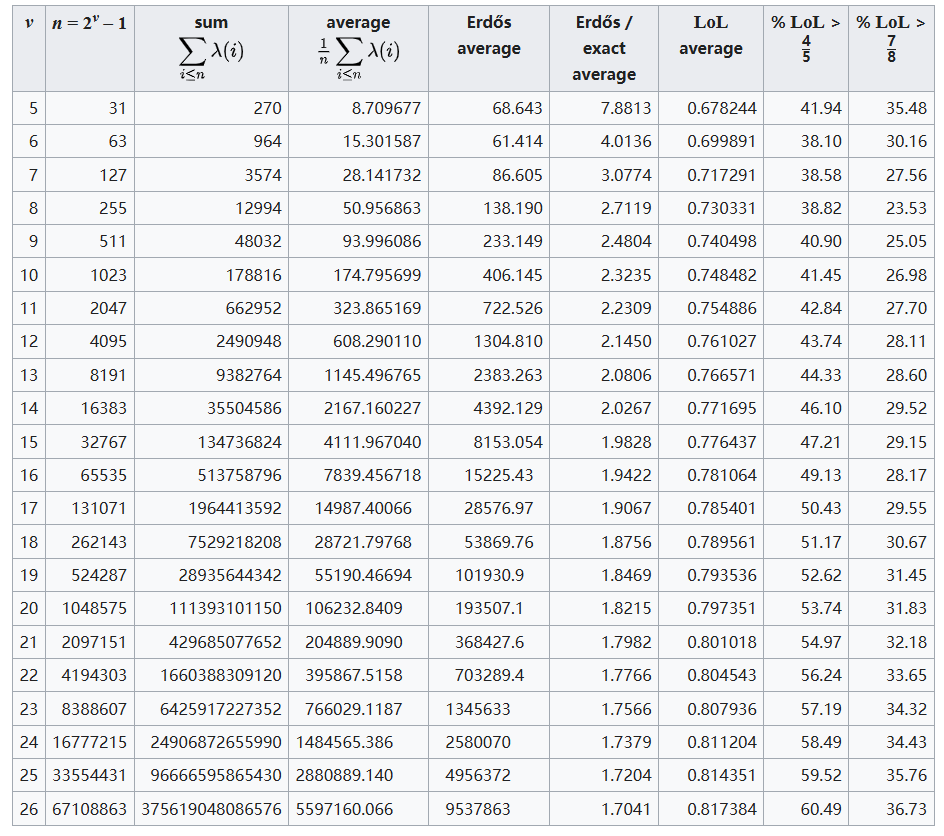The width and height of the screenshot is (944, 836).
Task: Select the percentage cell 60.49
Action: [820, 809]
